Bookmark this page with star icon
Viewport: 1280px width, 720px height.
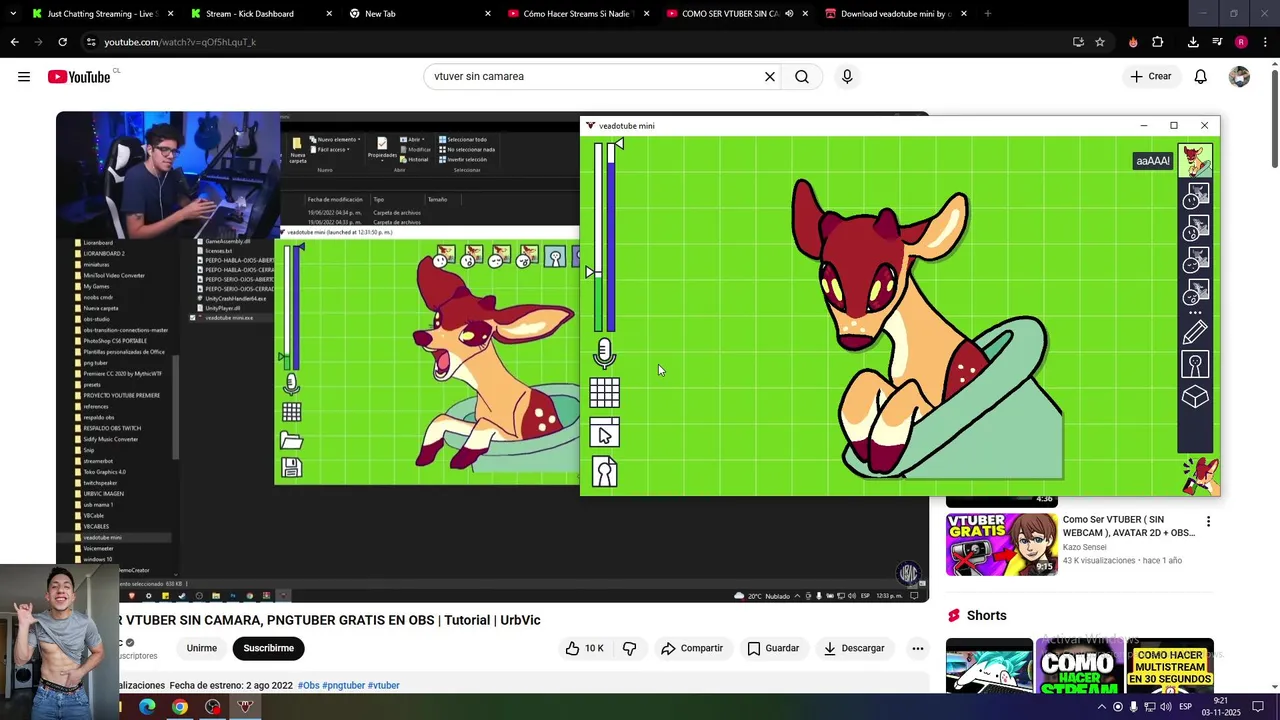[x=1100, y=42]
